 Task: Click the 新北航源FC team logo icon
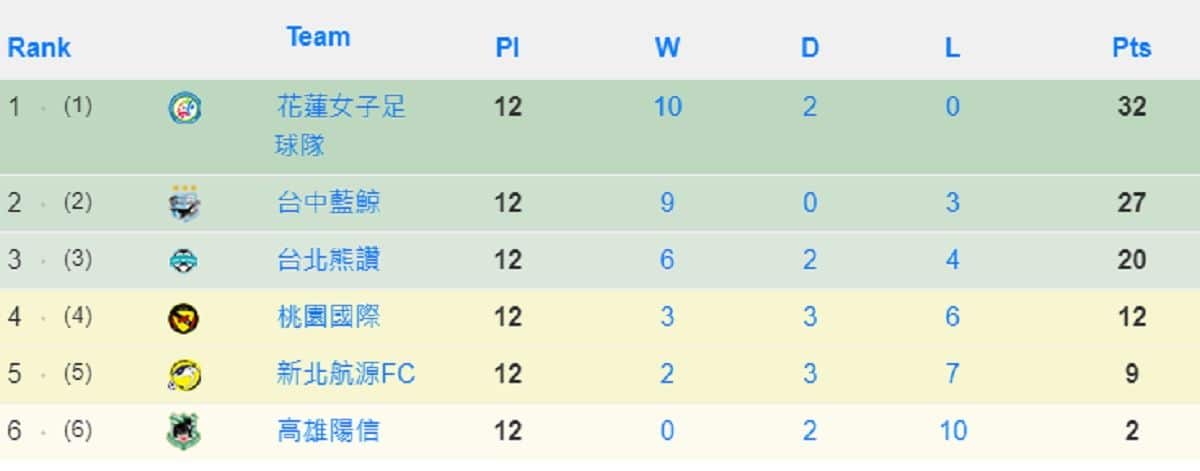click(x=185, y=375)
